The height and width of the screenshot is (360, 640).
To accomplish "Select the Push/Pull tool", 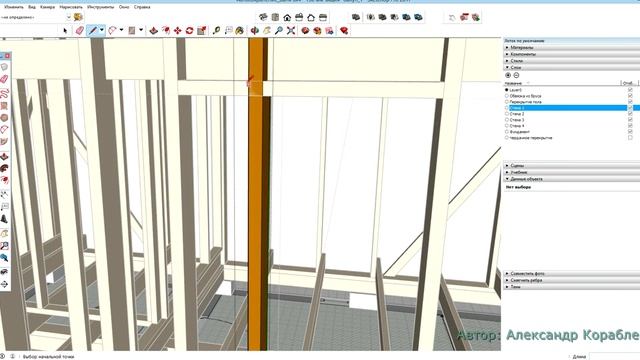I will pos(153,31).
